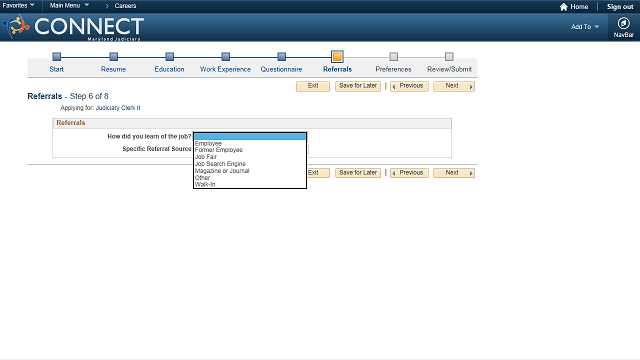This screenshot has height=360, width=640.
Task: Click the highlighted Referrals step icon
Action: point(337,57)
